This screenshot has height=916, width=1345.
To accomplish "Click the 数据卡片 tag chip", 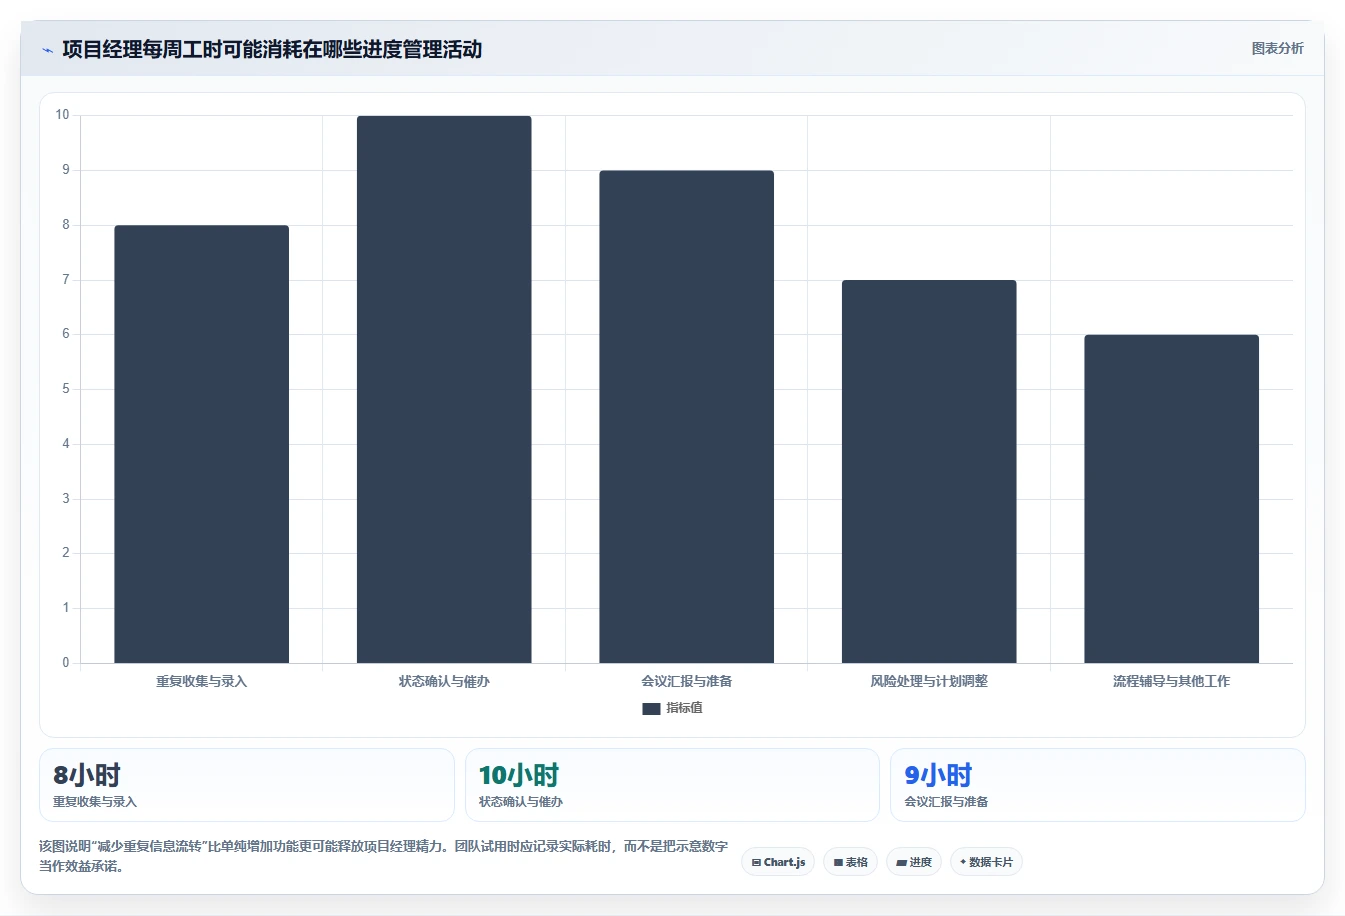I will (x=986, y=862).
